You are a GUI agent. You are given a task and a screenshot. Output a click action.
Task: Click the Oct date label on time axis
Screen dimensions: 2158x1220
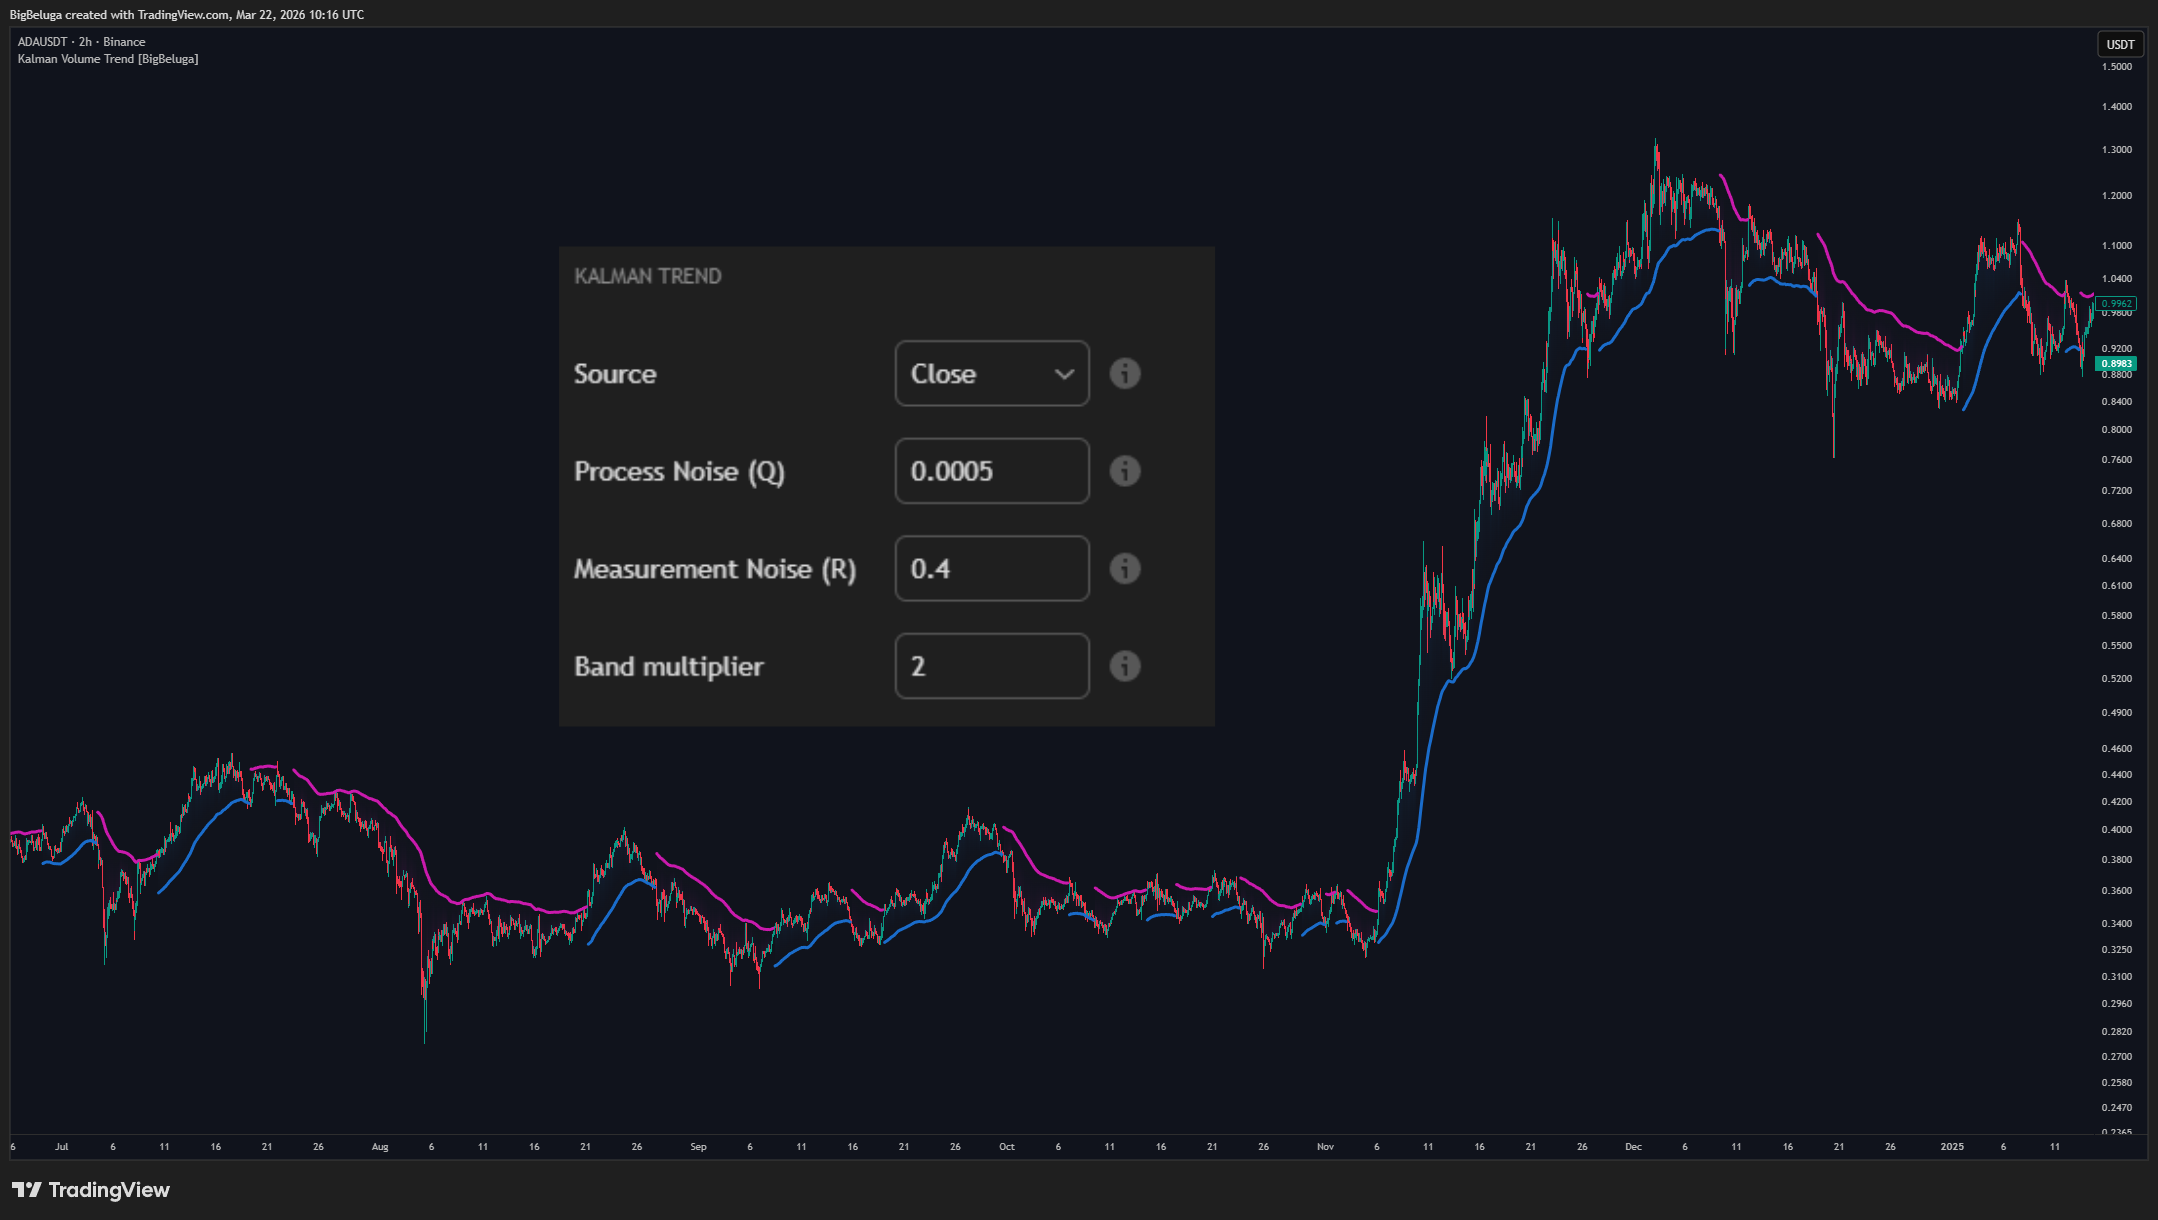(1007, 1147)
